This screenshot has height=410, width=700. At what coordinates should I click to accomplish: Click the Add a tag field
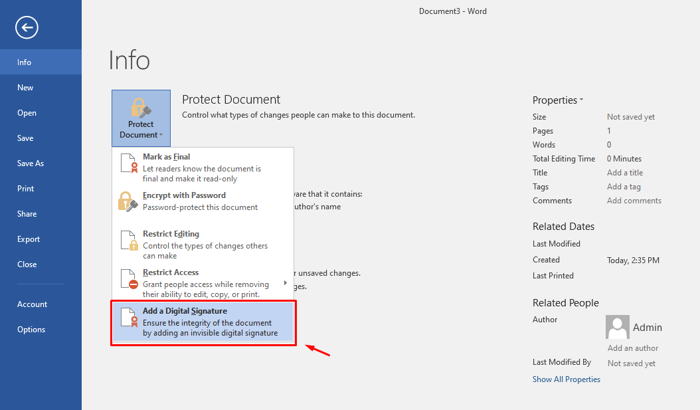(x=624, y=187)
